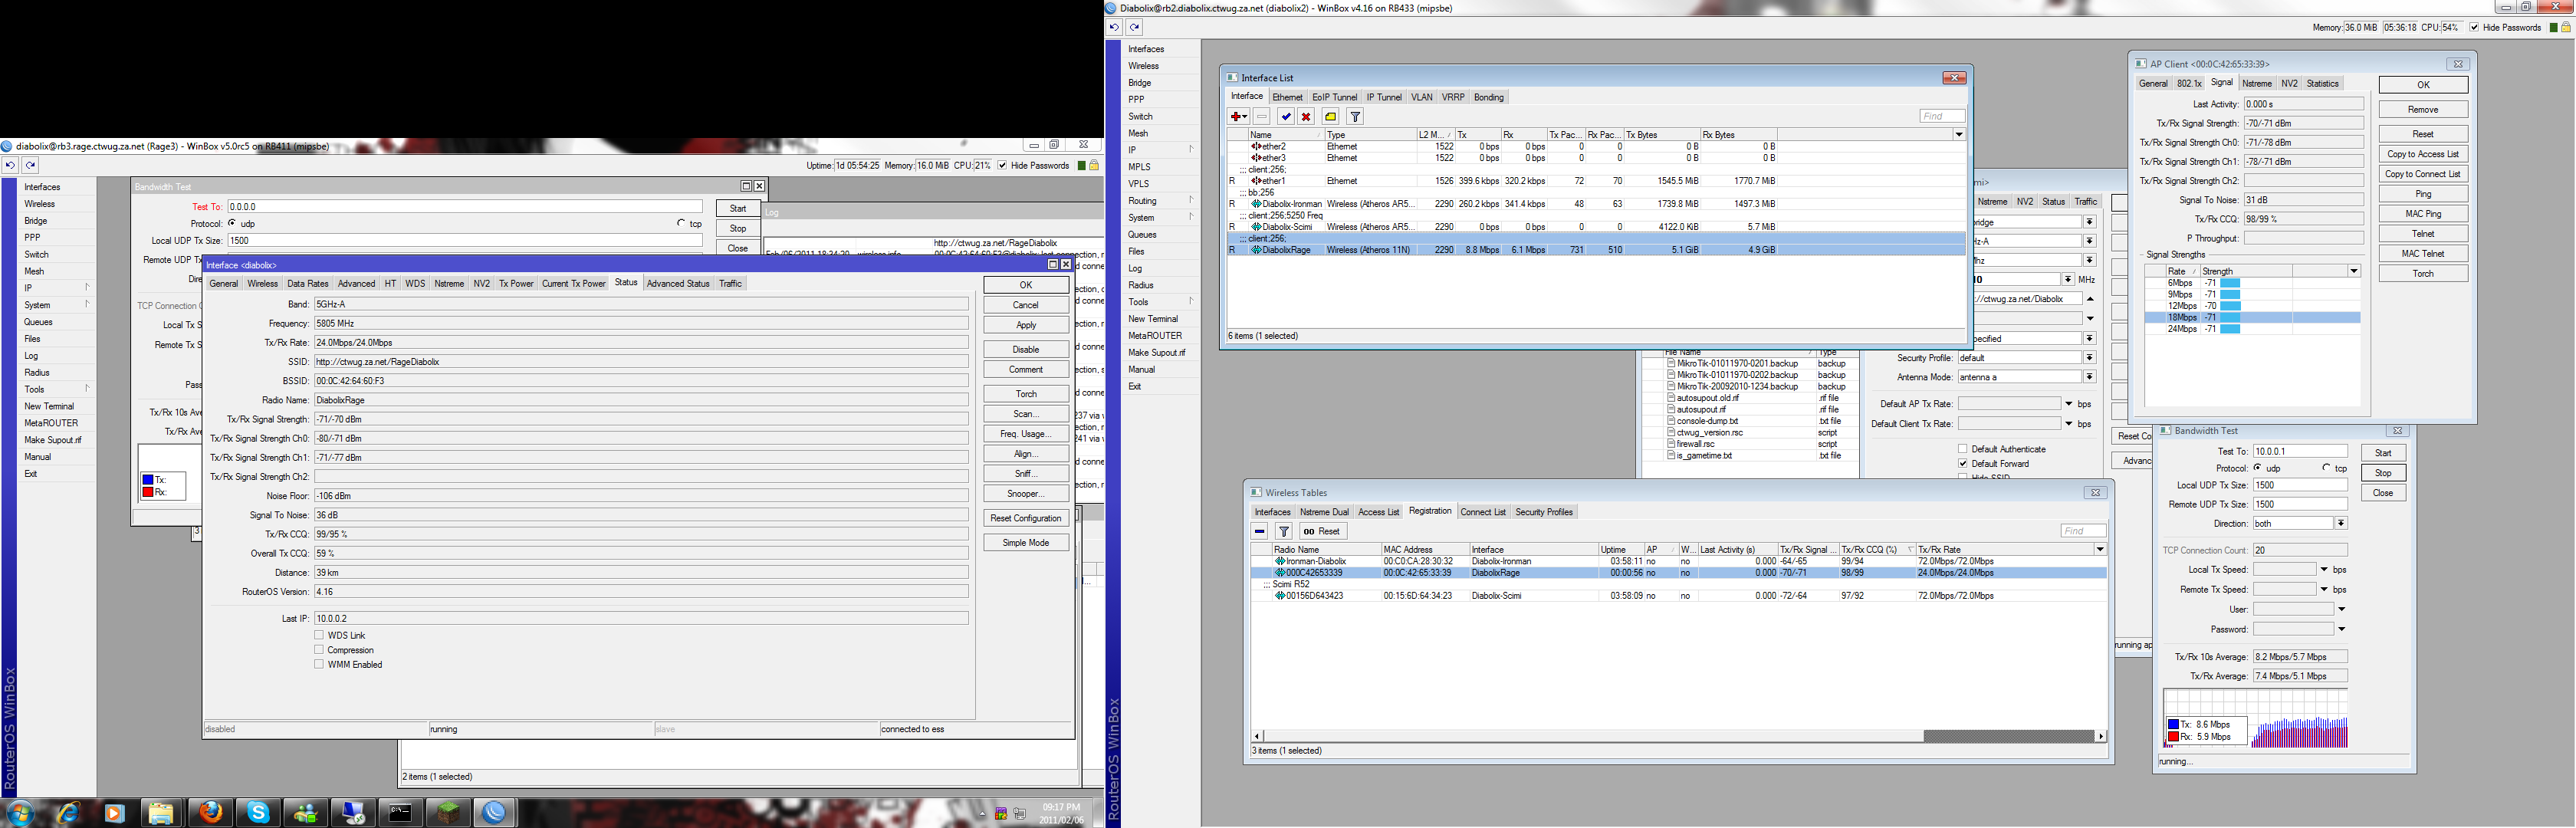
Task: Open the WinBox taskbar icon
Action: pos(494,812)
